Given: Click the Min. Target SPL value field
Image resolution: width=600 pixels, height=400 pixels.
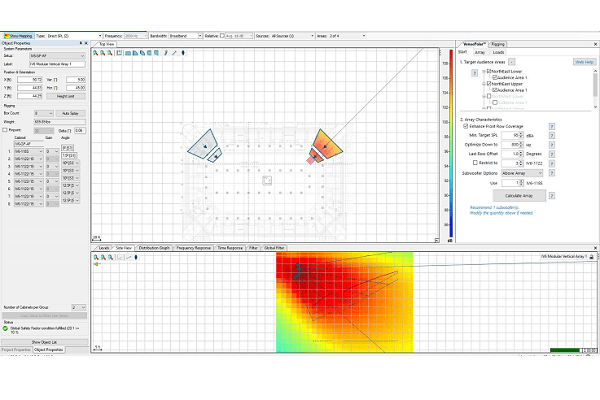Looking at the screenshot, I should tap(512, 136).
